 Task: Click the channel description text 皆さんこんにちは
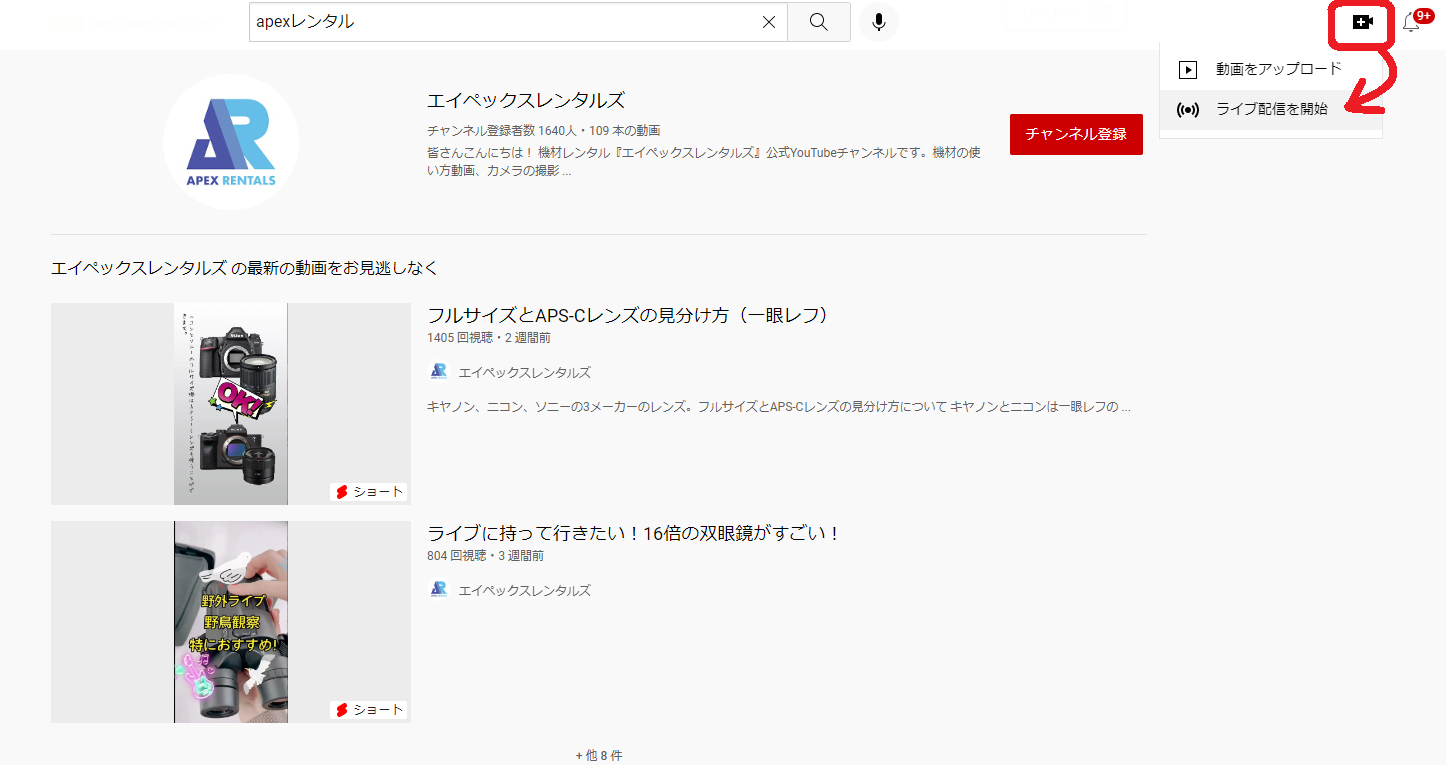pyautogui.click(x=704, y=161)
